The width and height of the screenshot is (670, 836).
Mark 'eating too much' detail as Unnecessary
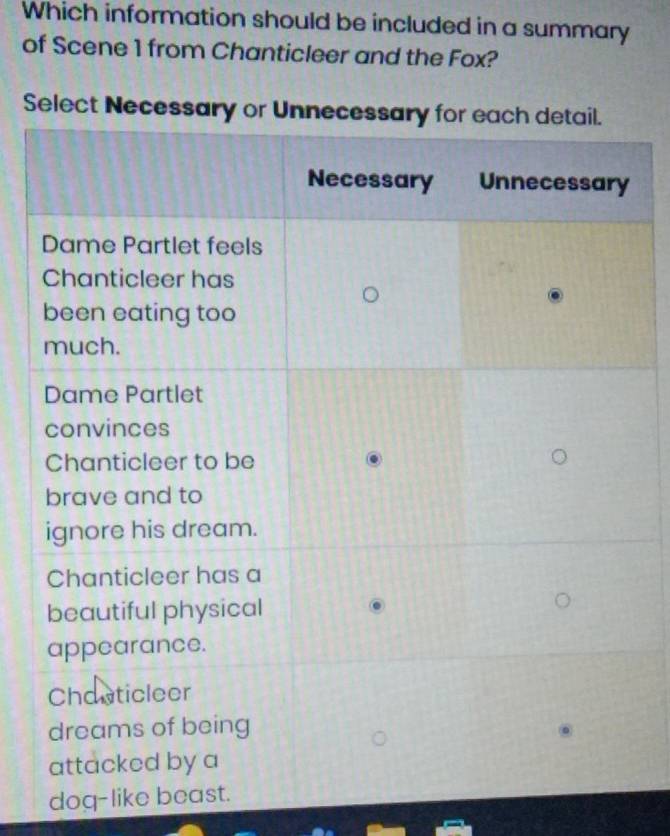coord(555,295)
